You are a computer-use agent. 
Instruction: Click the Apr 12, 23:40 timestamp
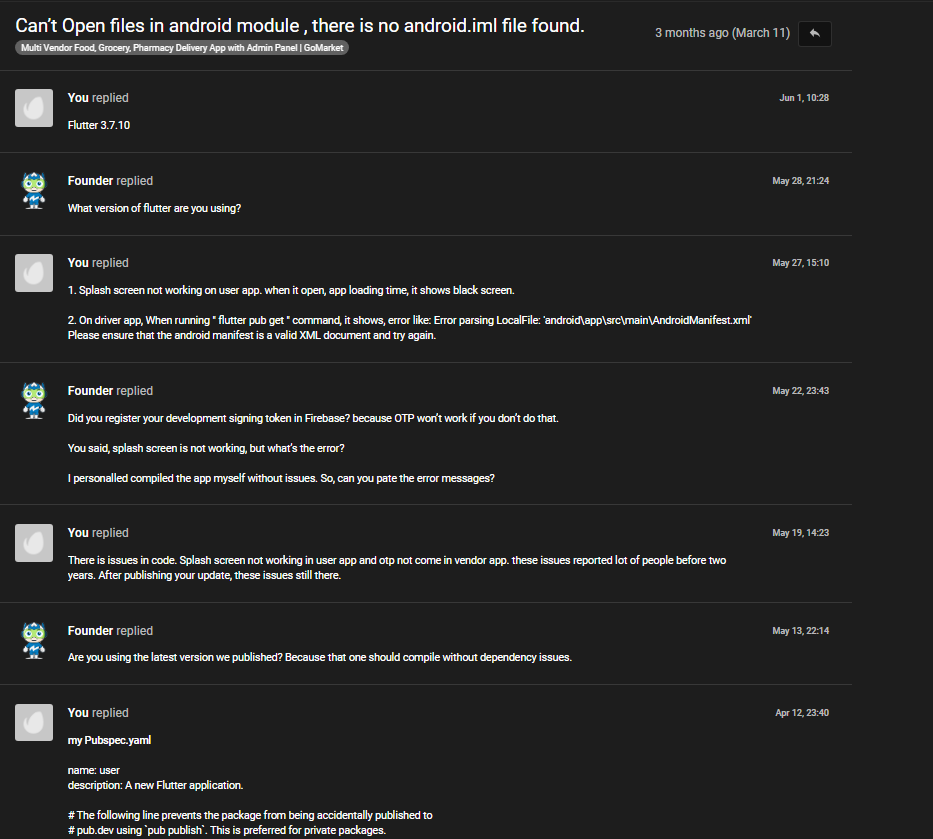pyautogui.click(x=802, y=713)
